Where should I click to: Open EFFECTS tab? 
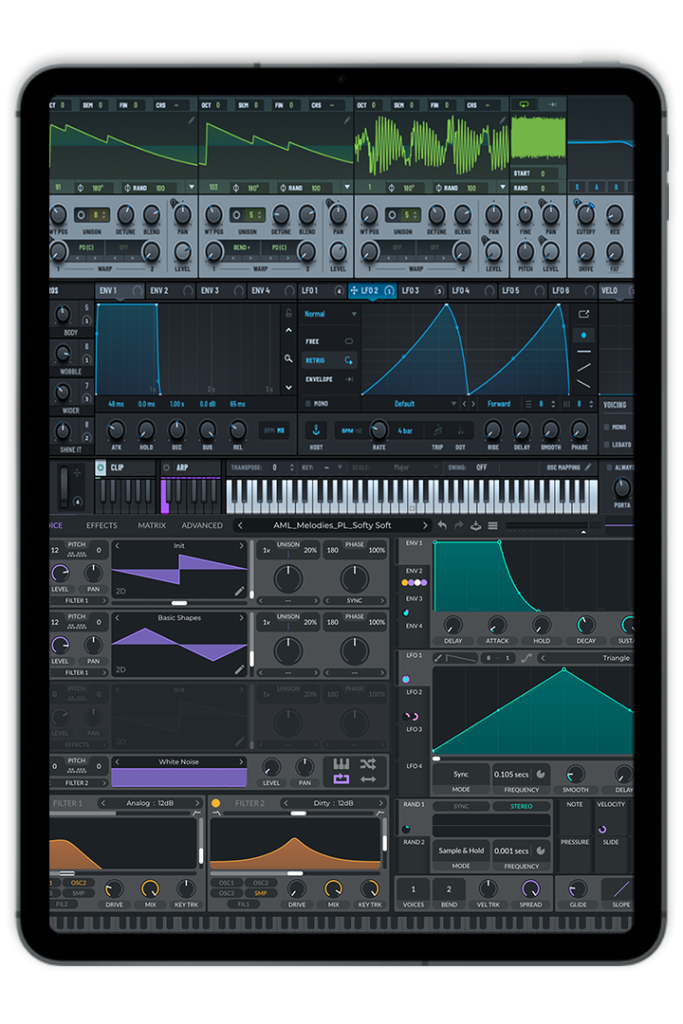click(102, 525)
